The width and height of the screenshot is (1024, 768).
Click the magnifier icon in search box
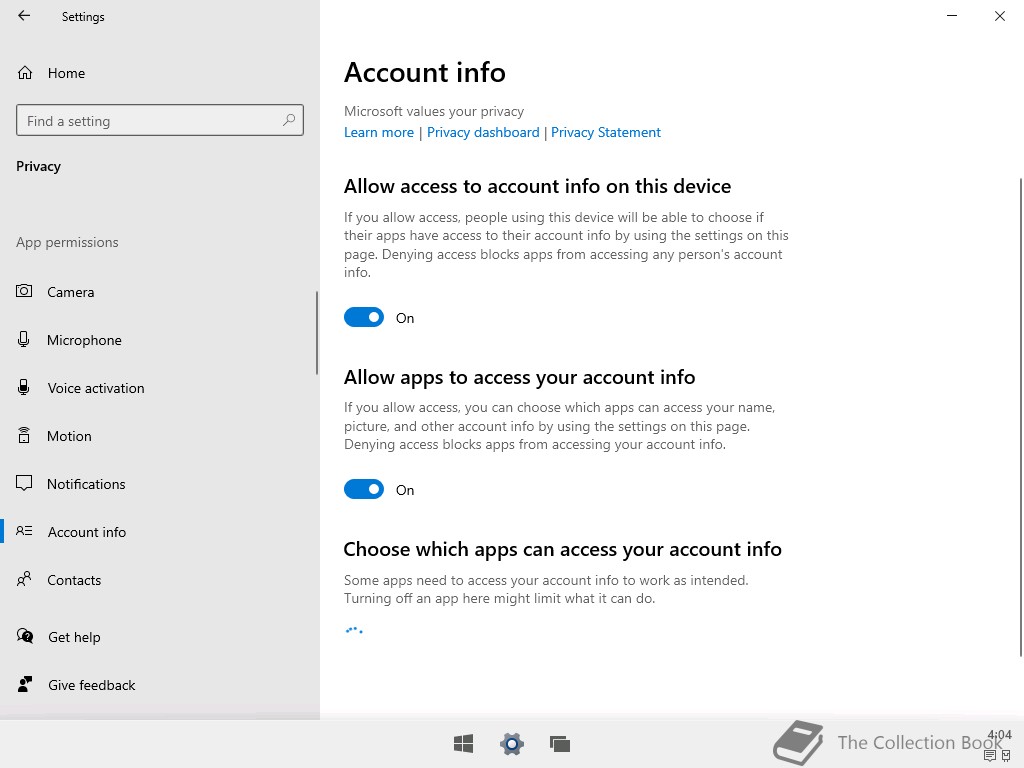point(289,120)
